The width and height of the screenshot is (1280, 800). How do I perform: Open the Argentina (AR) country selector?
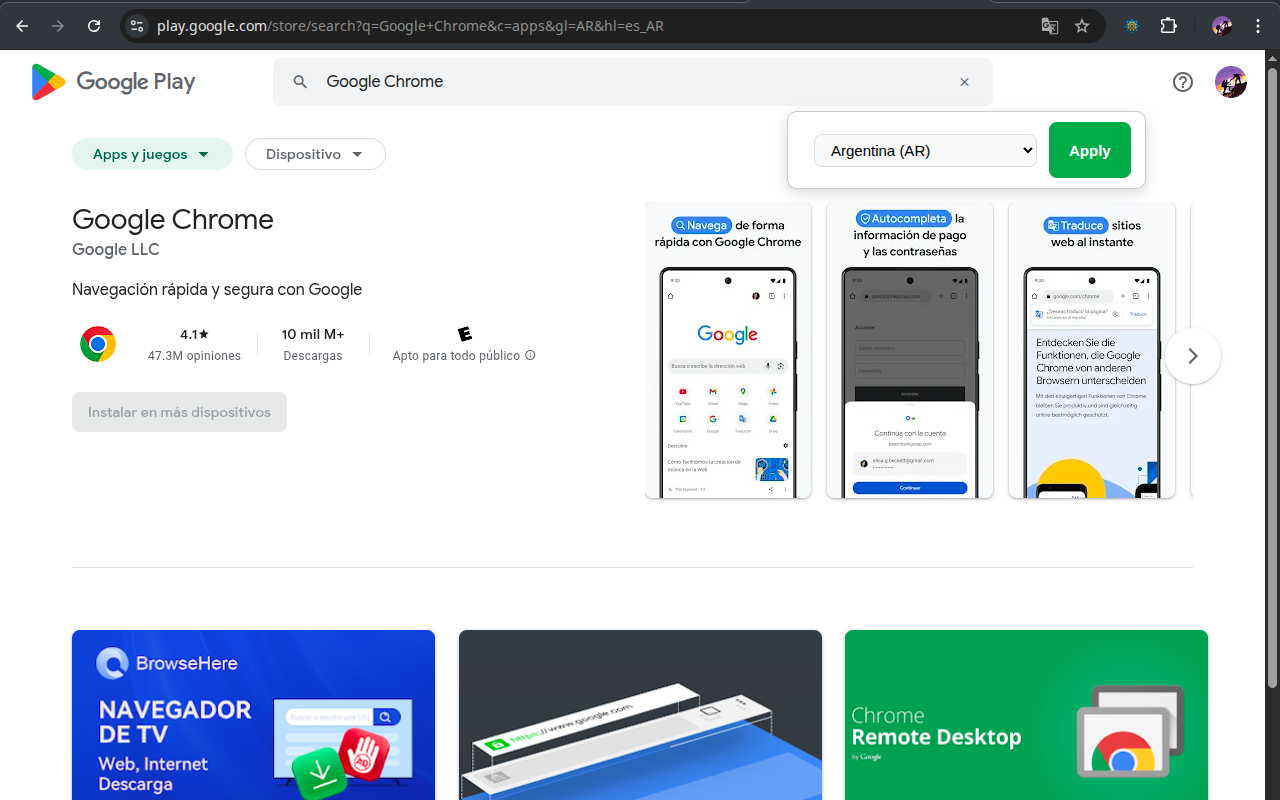coord(925,151)
